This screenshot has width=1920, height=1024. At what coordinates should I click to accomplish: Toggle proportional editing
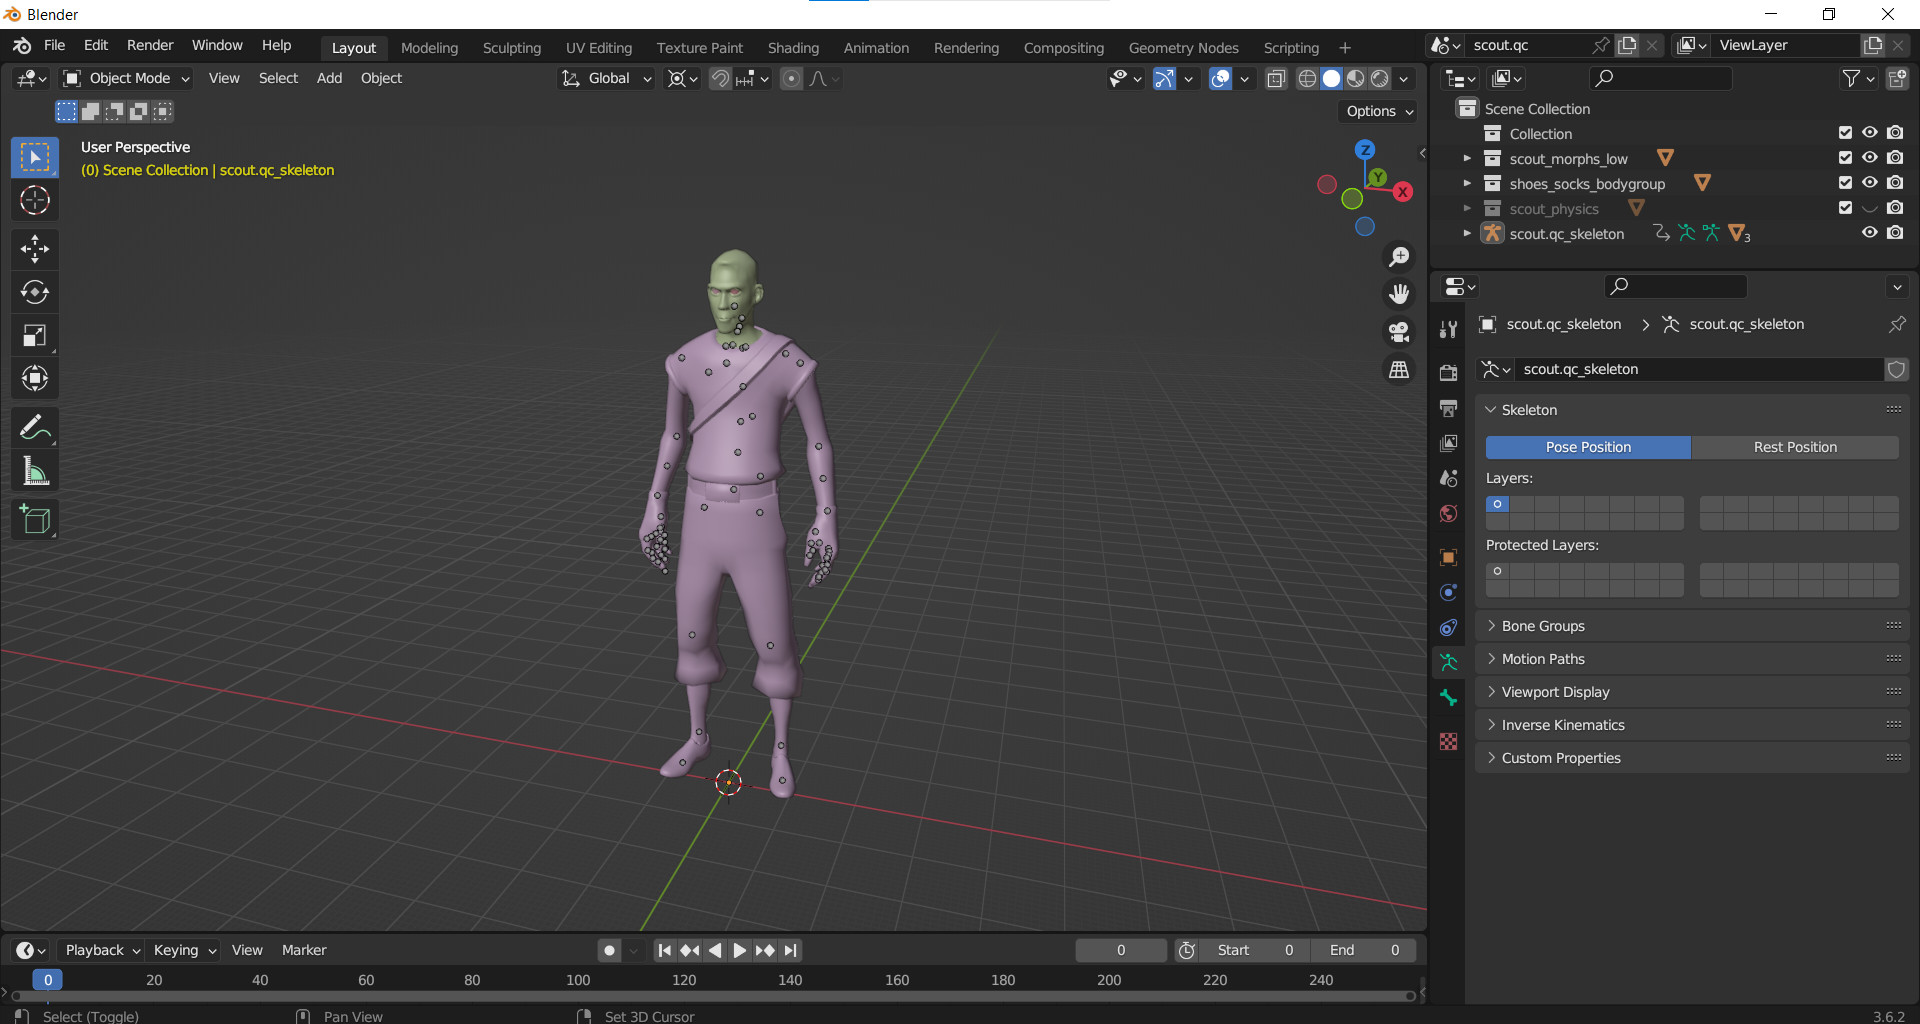[x=791, y=79]
